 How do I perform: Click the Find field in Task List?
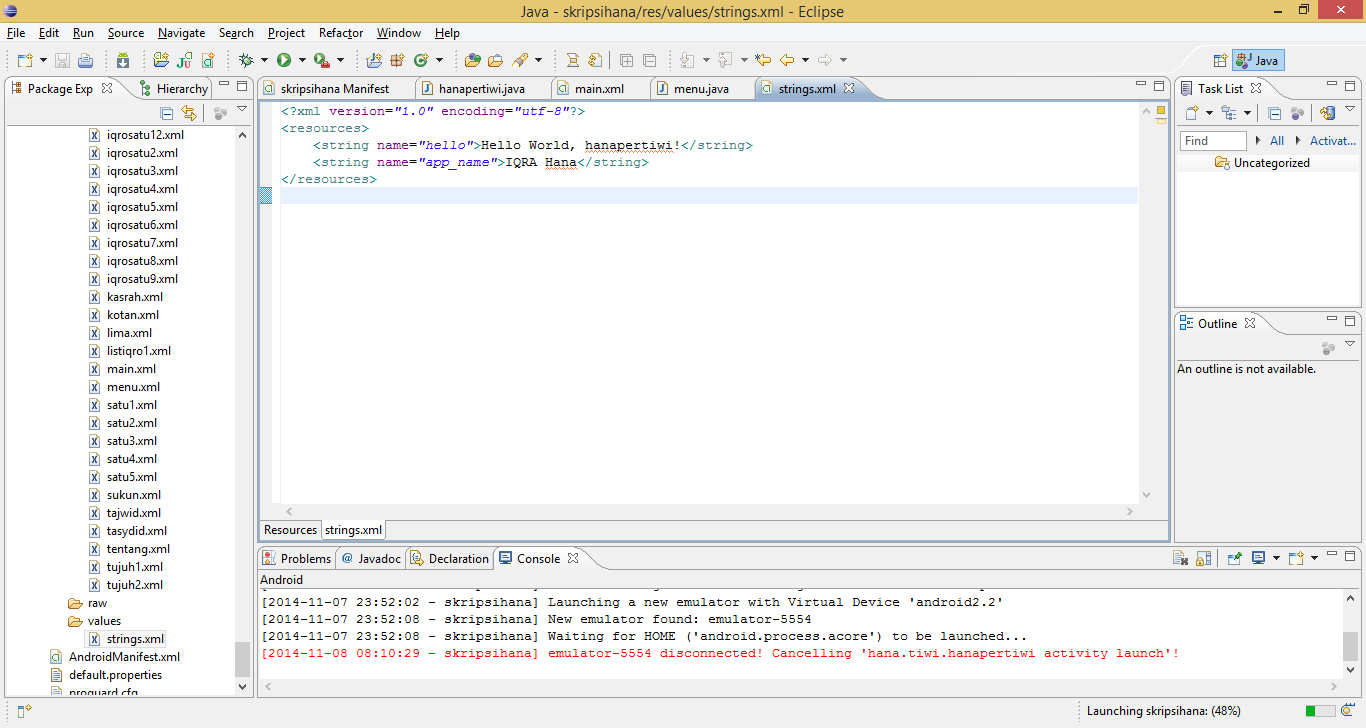(x=1213, y=141)
